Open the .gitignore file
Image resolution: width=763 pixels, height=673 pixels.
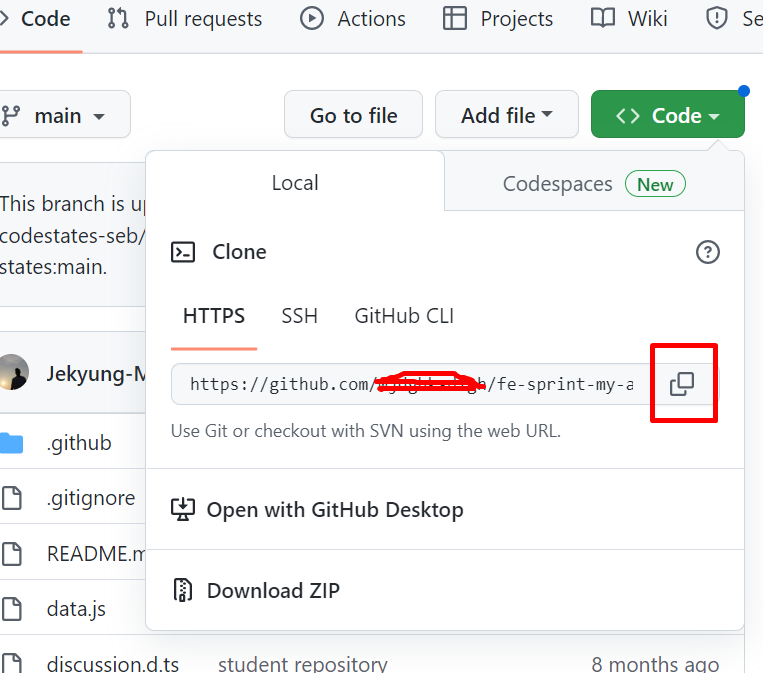[x=91, y=498]
